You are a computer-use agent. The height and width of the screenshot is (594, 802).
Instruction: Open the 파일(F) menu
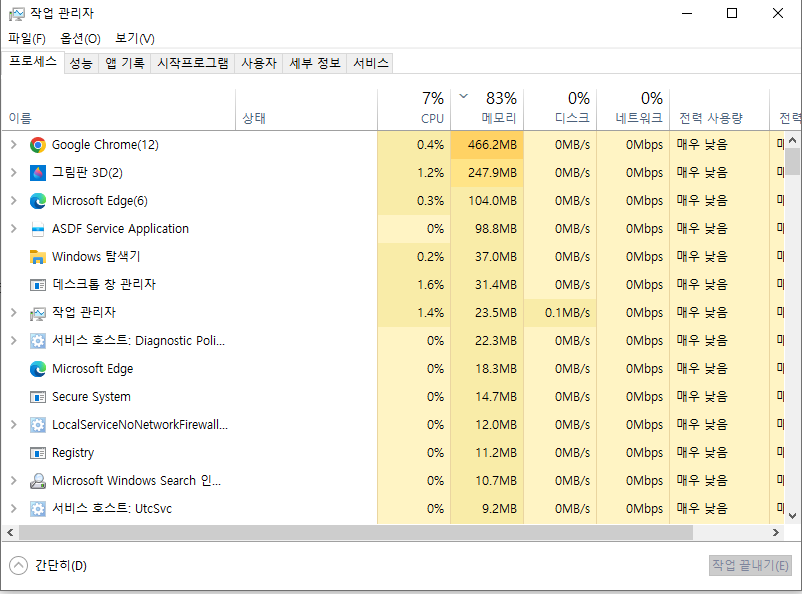click(x=27, y=38)
